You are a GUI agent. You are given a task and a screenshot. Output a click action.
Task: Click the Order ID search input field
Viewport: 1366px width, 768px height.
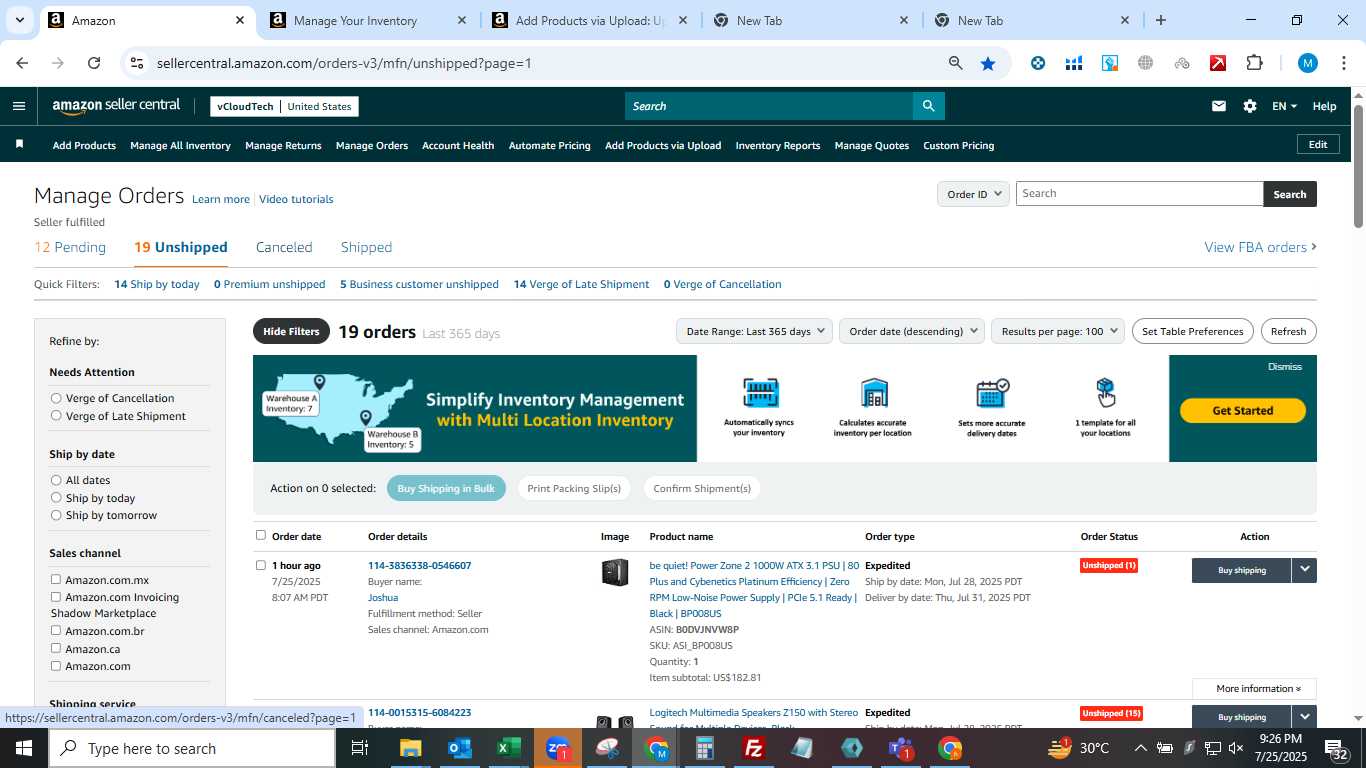pyautogui.click(x=1140, y=194)
